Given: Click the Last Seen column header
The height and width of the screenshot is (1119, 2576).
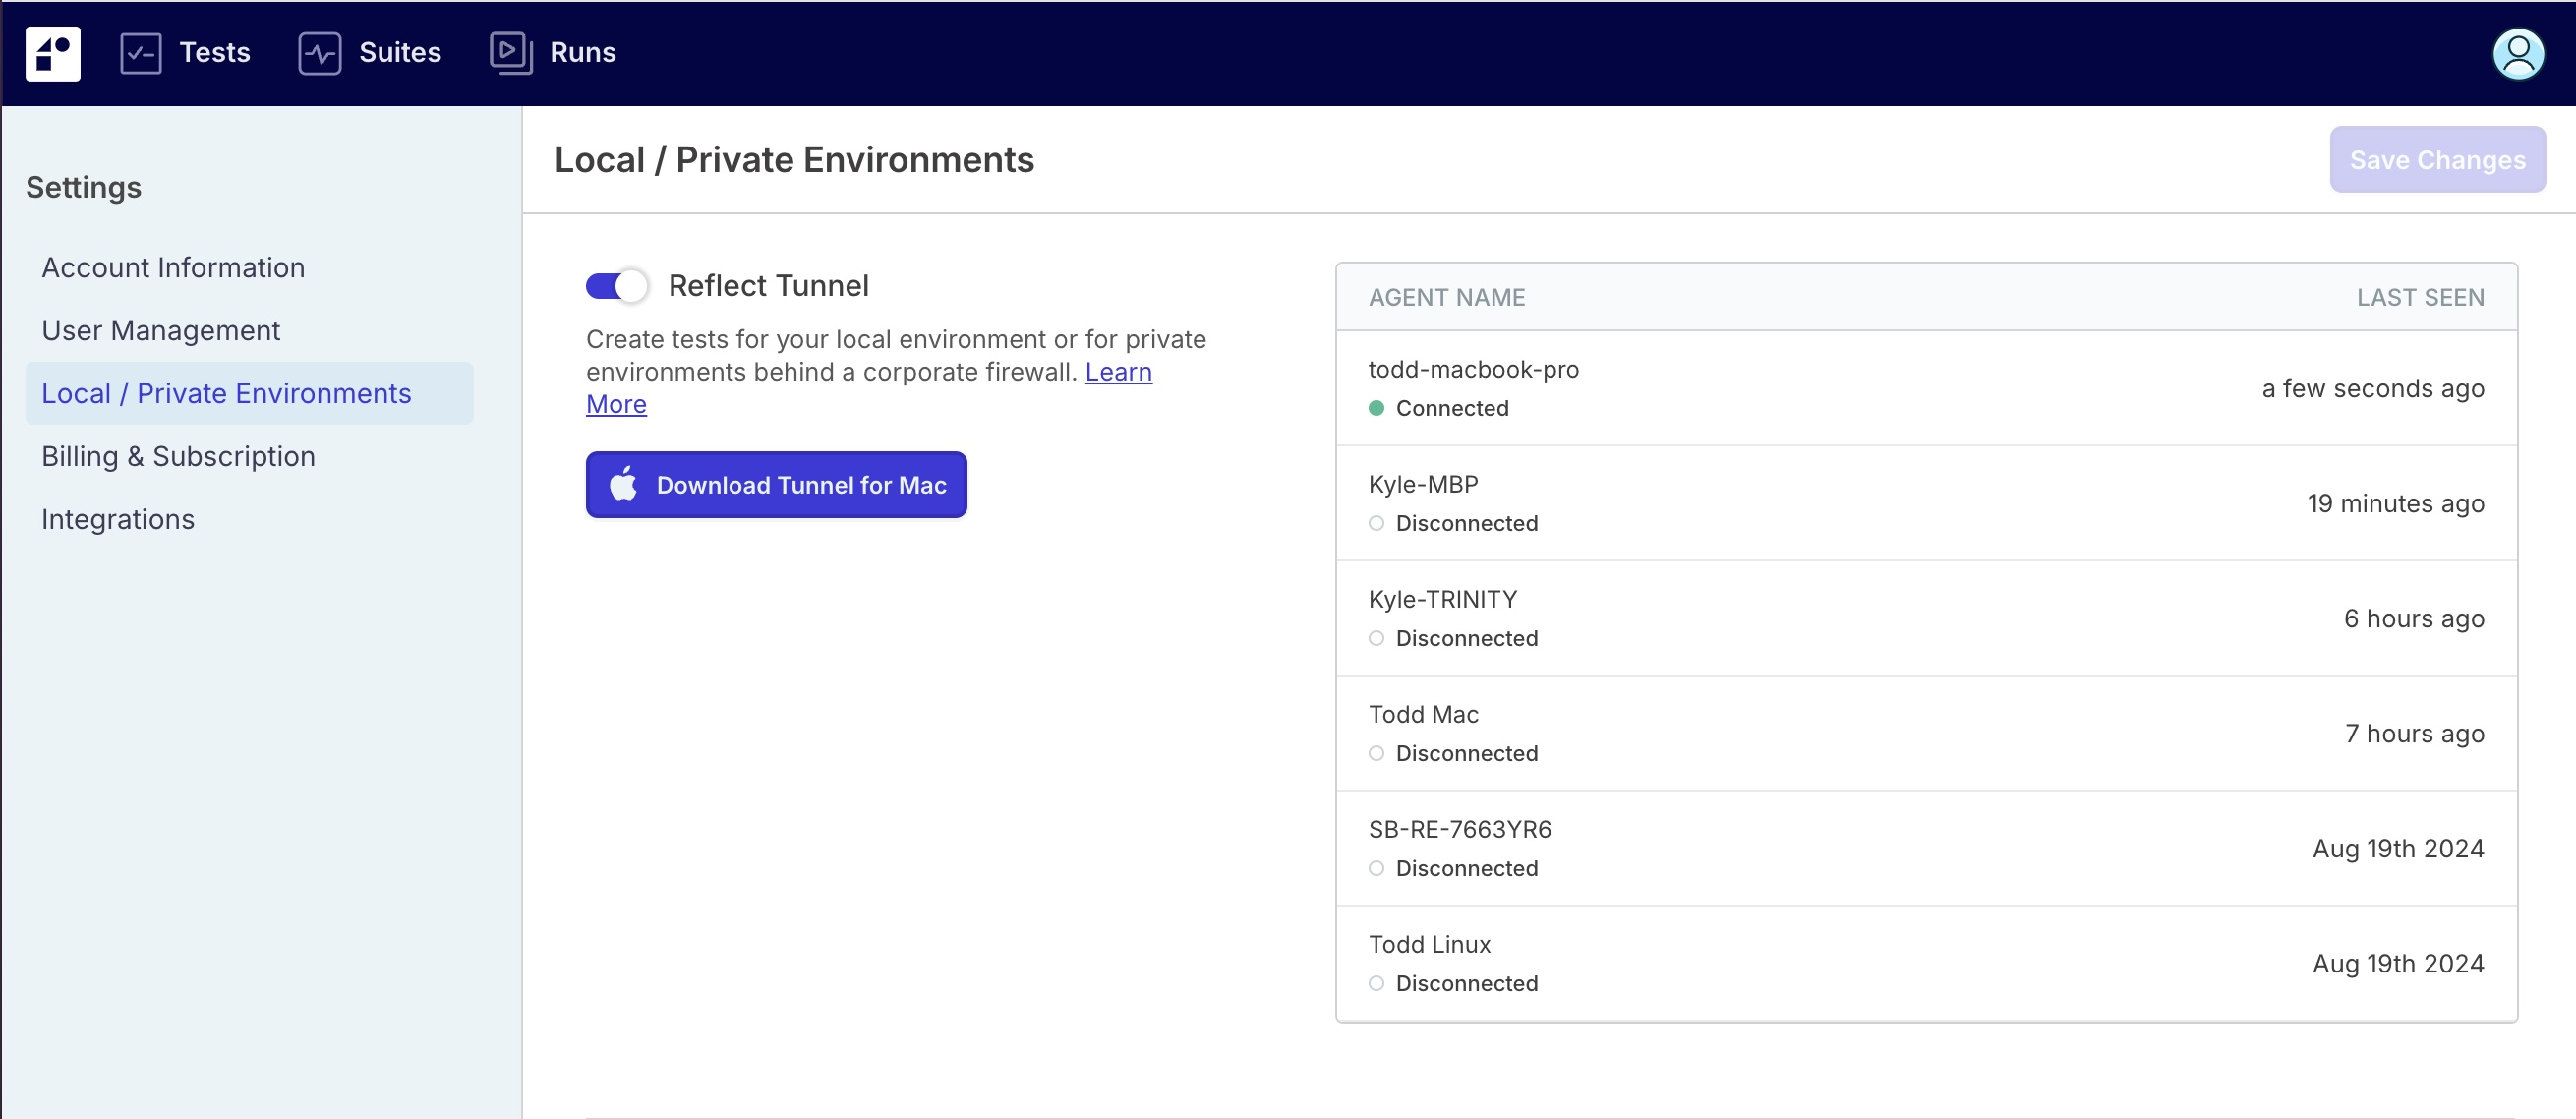Looking at the screenshot, I should point(2419,298).
